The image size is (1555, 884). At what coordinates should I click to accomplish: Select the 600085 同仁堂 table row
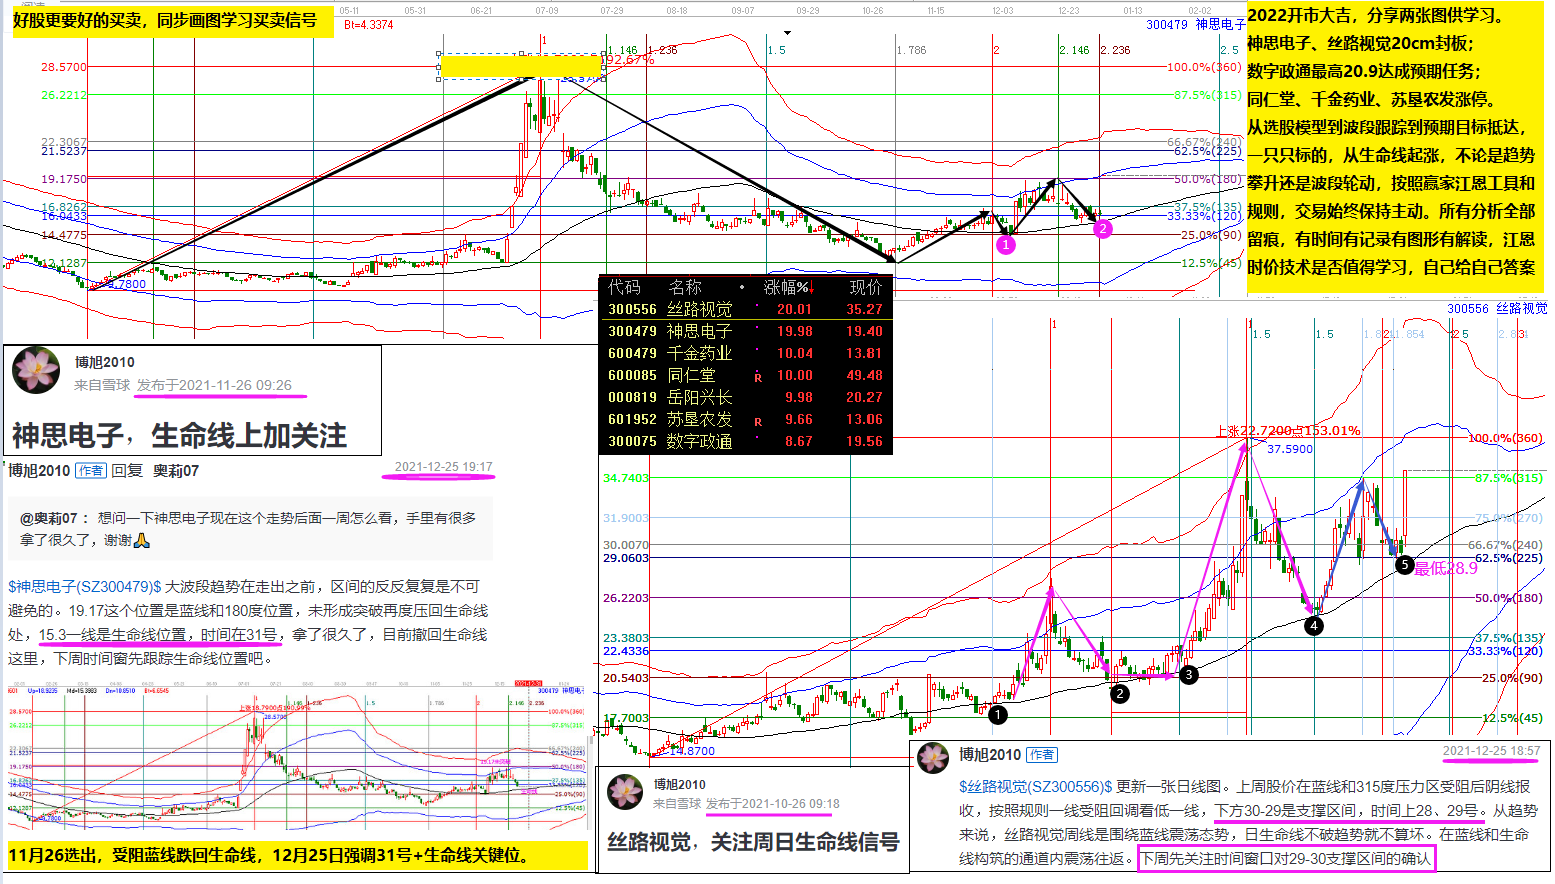pyautogui.click(x=745, y=376)
